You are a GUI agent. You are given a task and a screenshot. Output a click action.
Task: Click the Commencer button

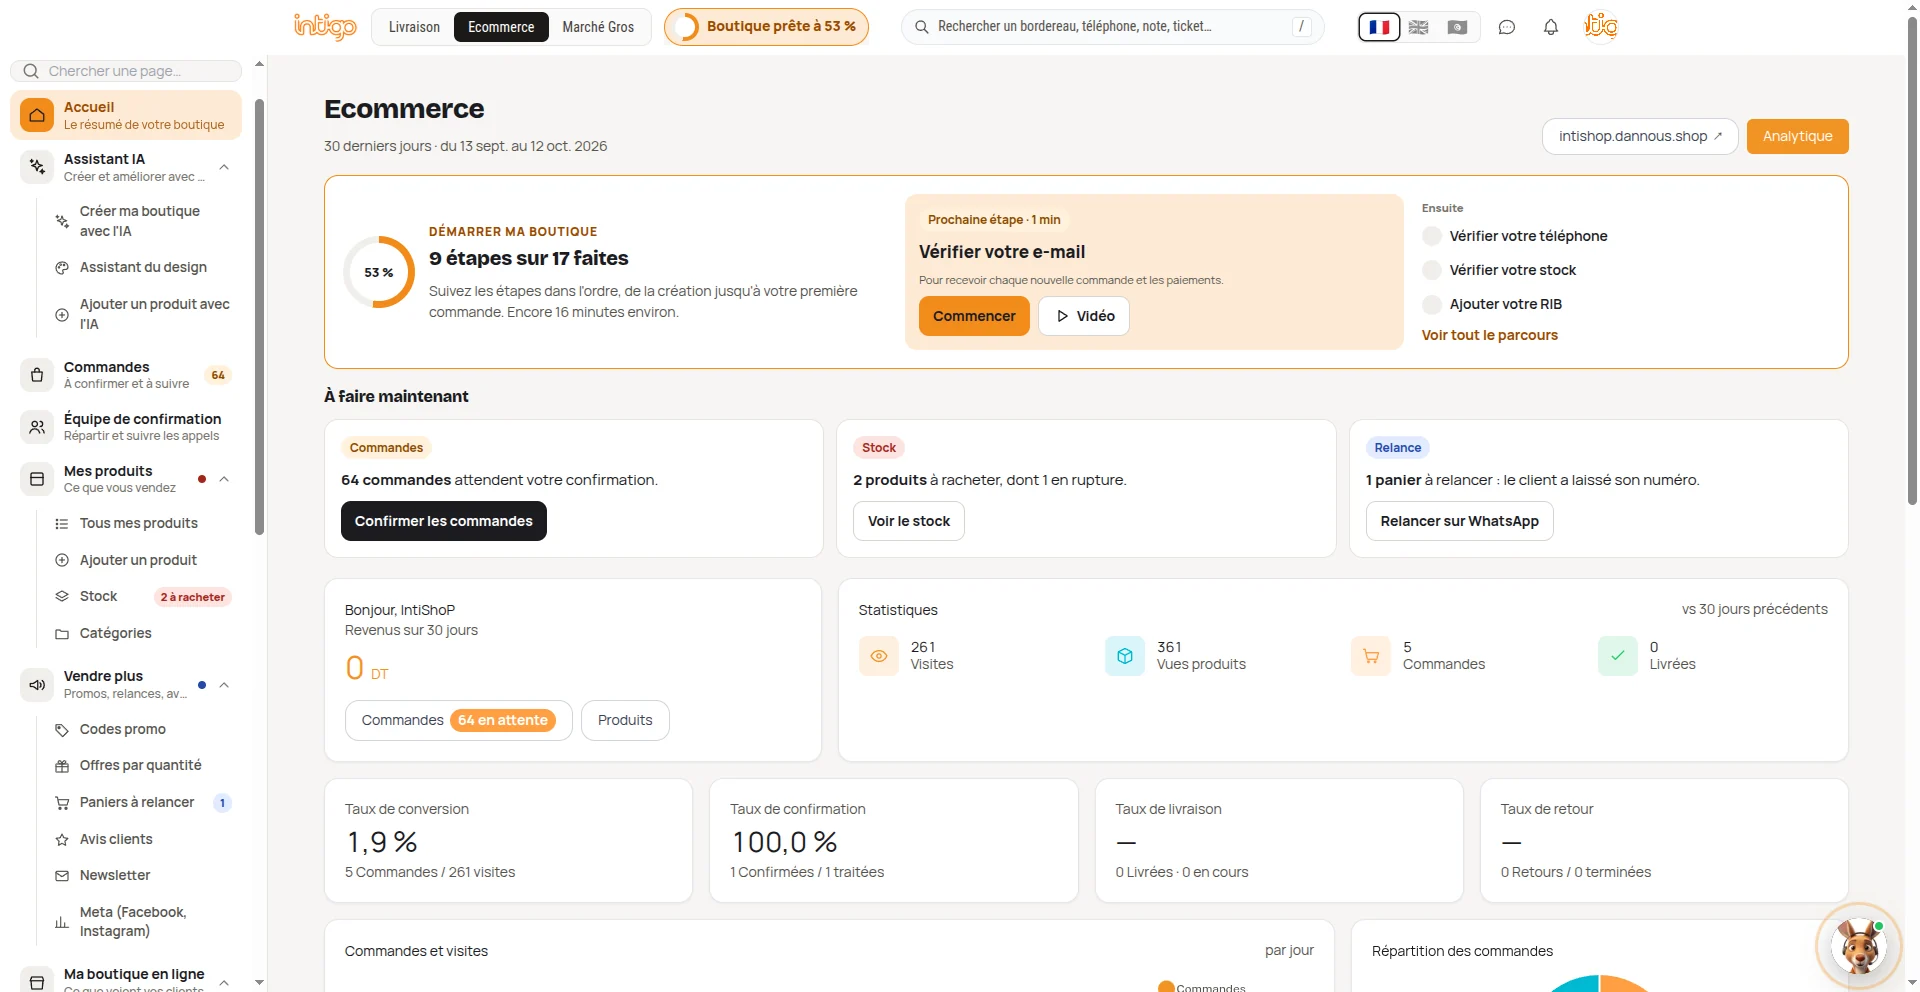(974, 316)
